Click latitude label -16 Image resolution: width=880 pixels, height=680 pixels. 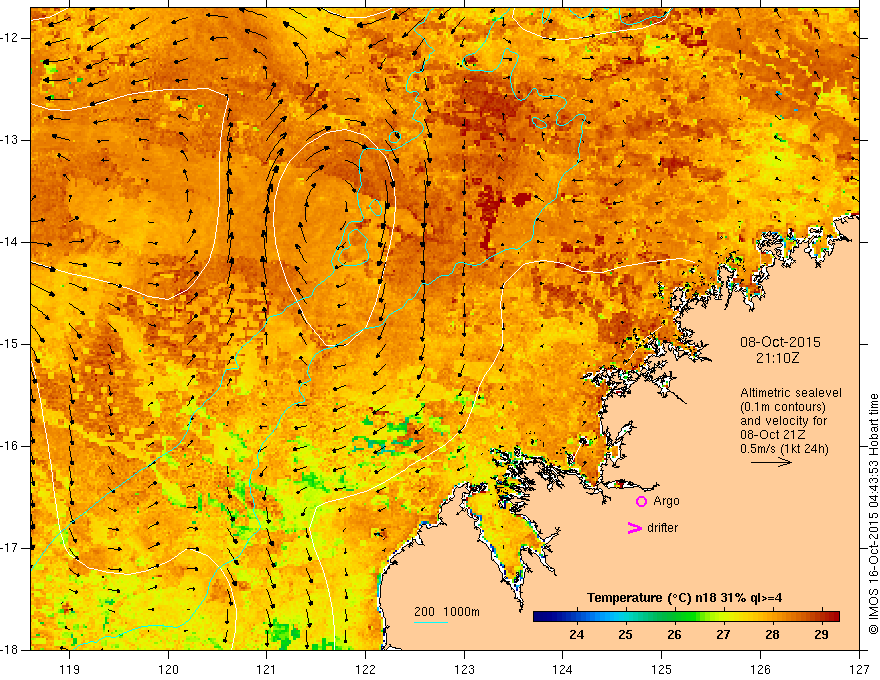11,446
